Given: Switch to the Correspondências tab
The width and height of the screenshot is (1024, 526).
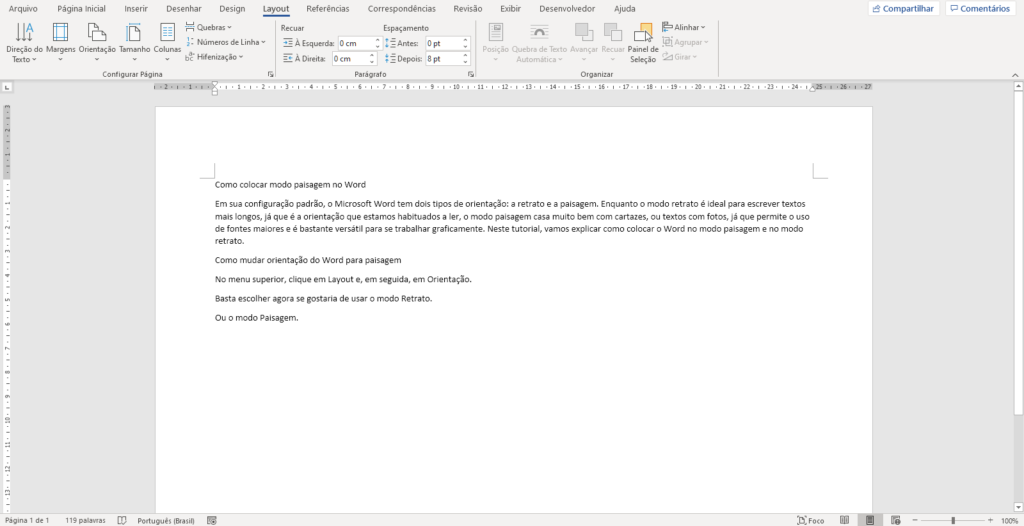Looking at the screenshot, I should (402, 8).
